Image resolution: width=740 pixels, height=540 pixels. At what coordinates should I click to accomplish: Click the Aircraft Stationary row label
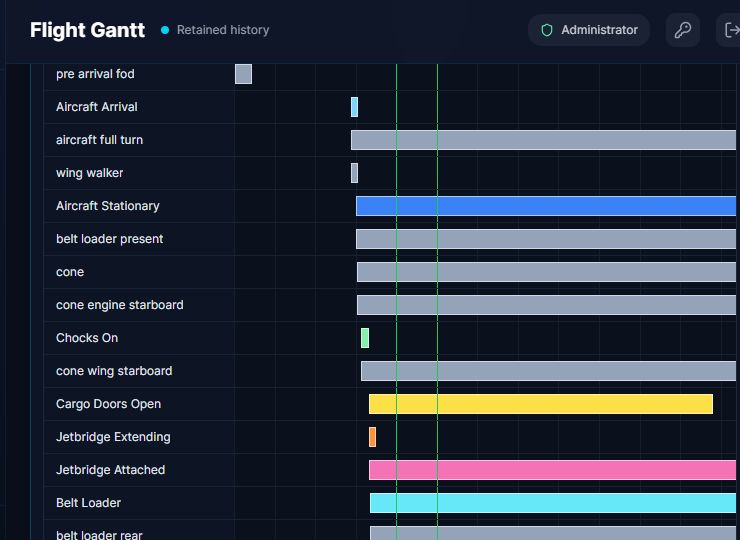pyautogui.click(x=108, y=206)
